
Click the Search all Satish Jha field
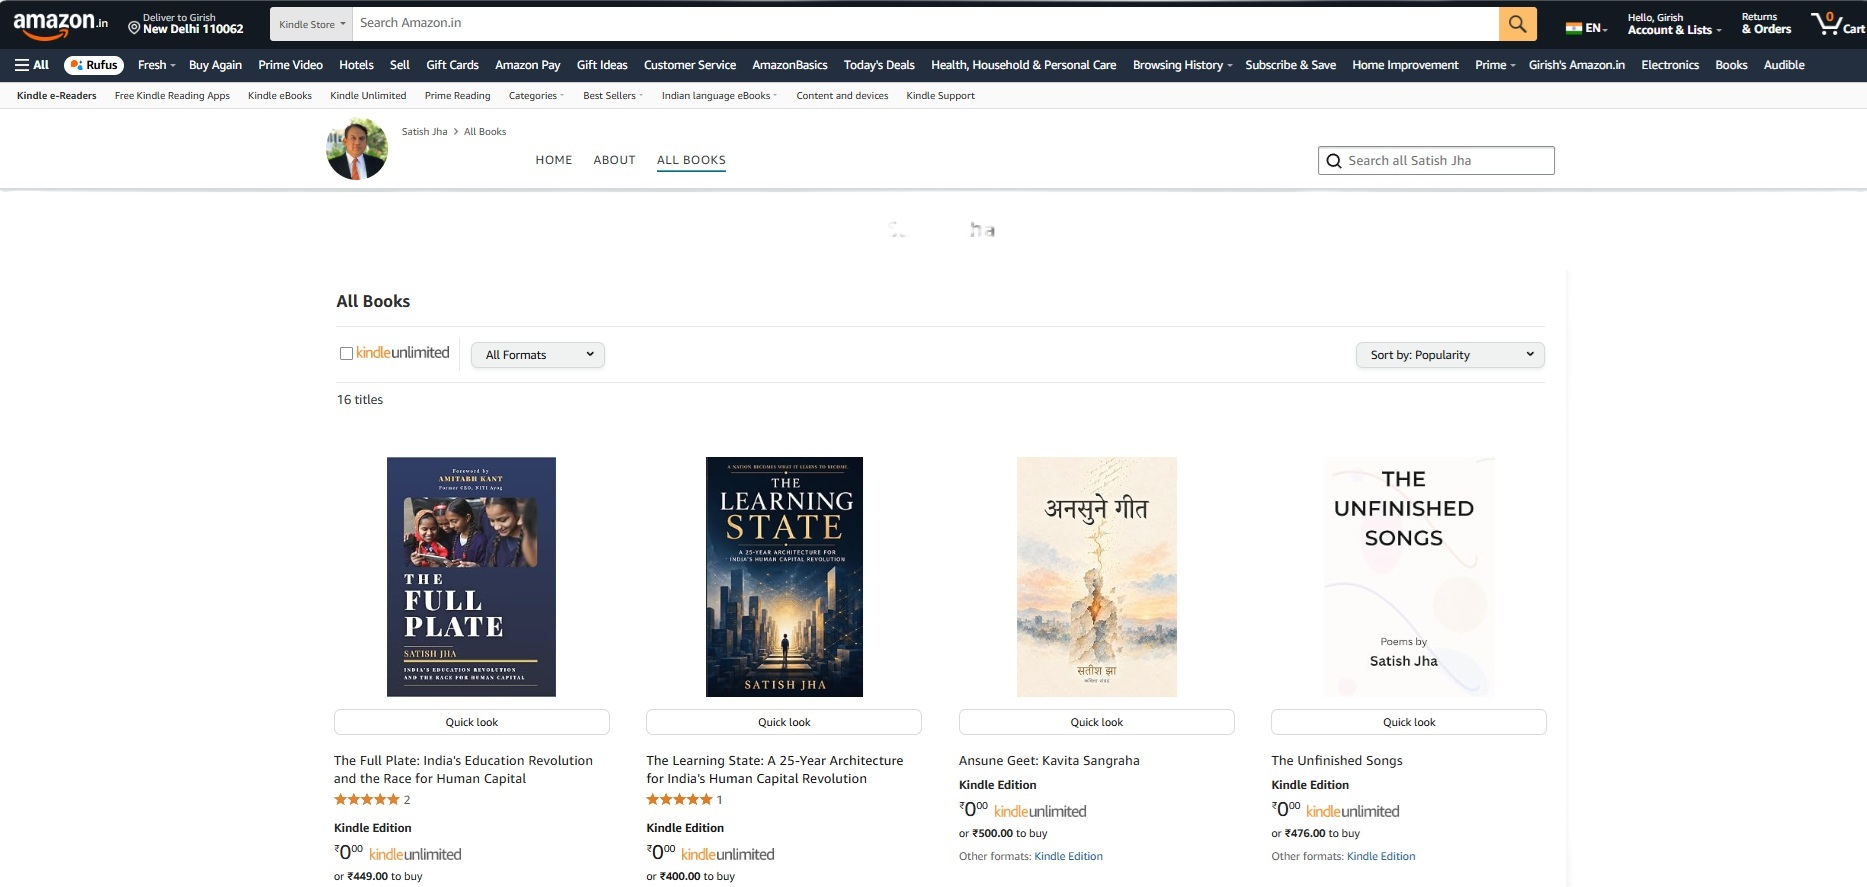pyautogui.click(x=1436, y=161)
